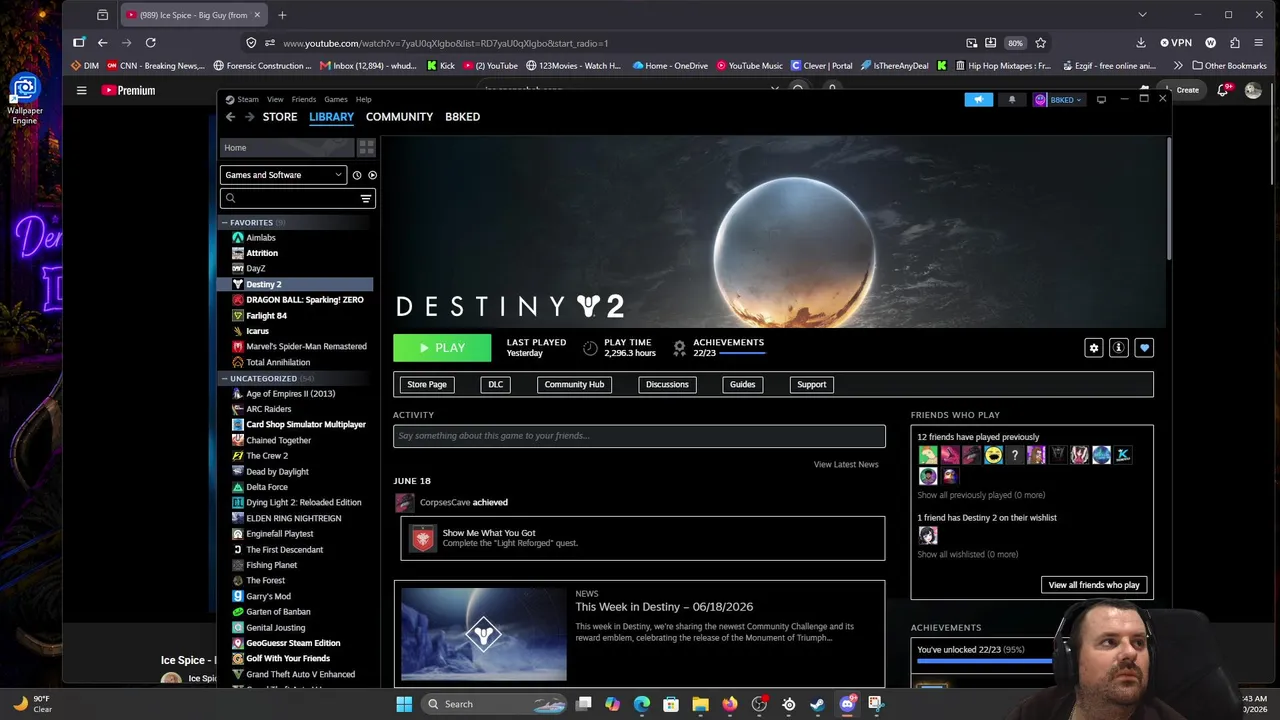
Task: Open the Destiny 2 Store Page
Action: (x=427, y=384)
